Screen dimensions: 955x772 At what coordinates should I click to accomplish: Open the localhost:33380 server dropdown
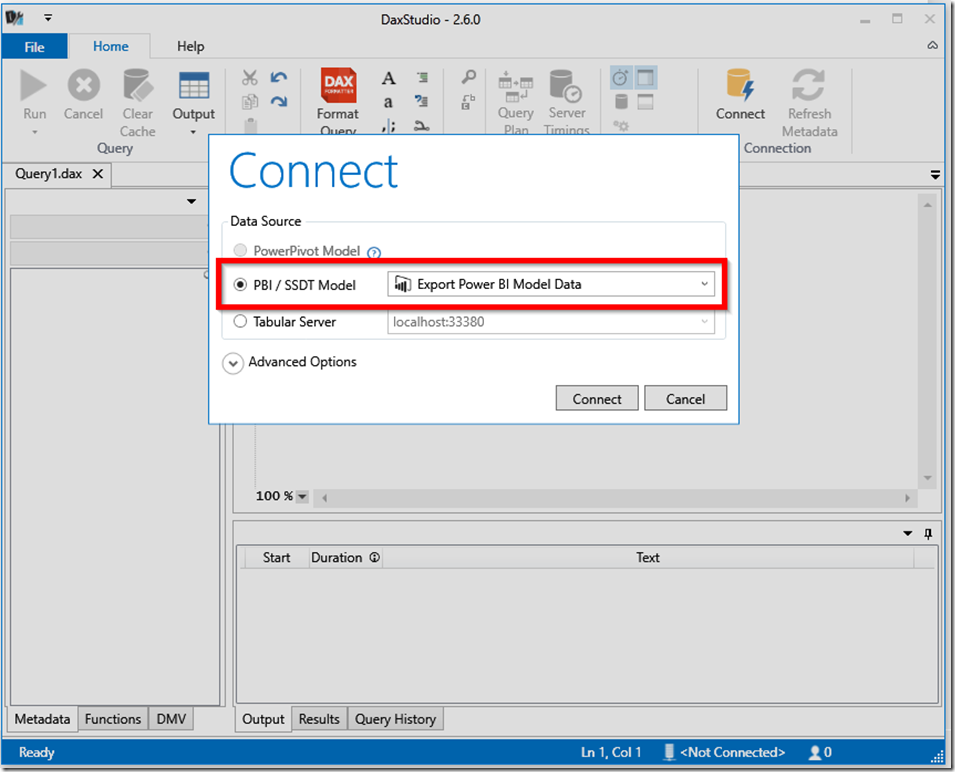(x=705, y=321)
